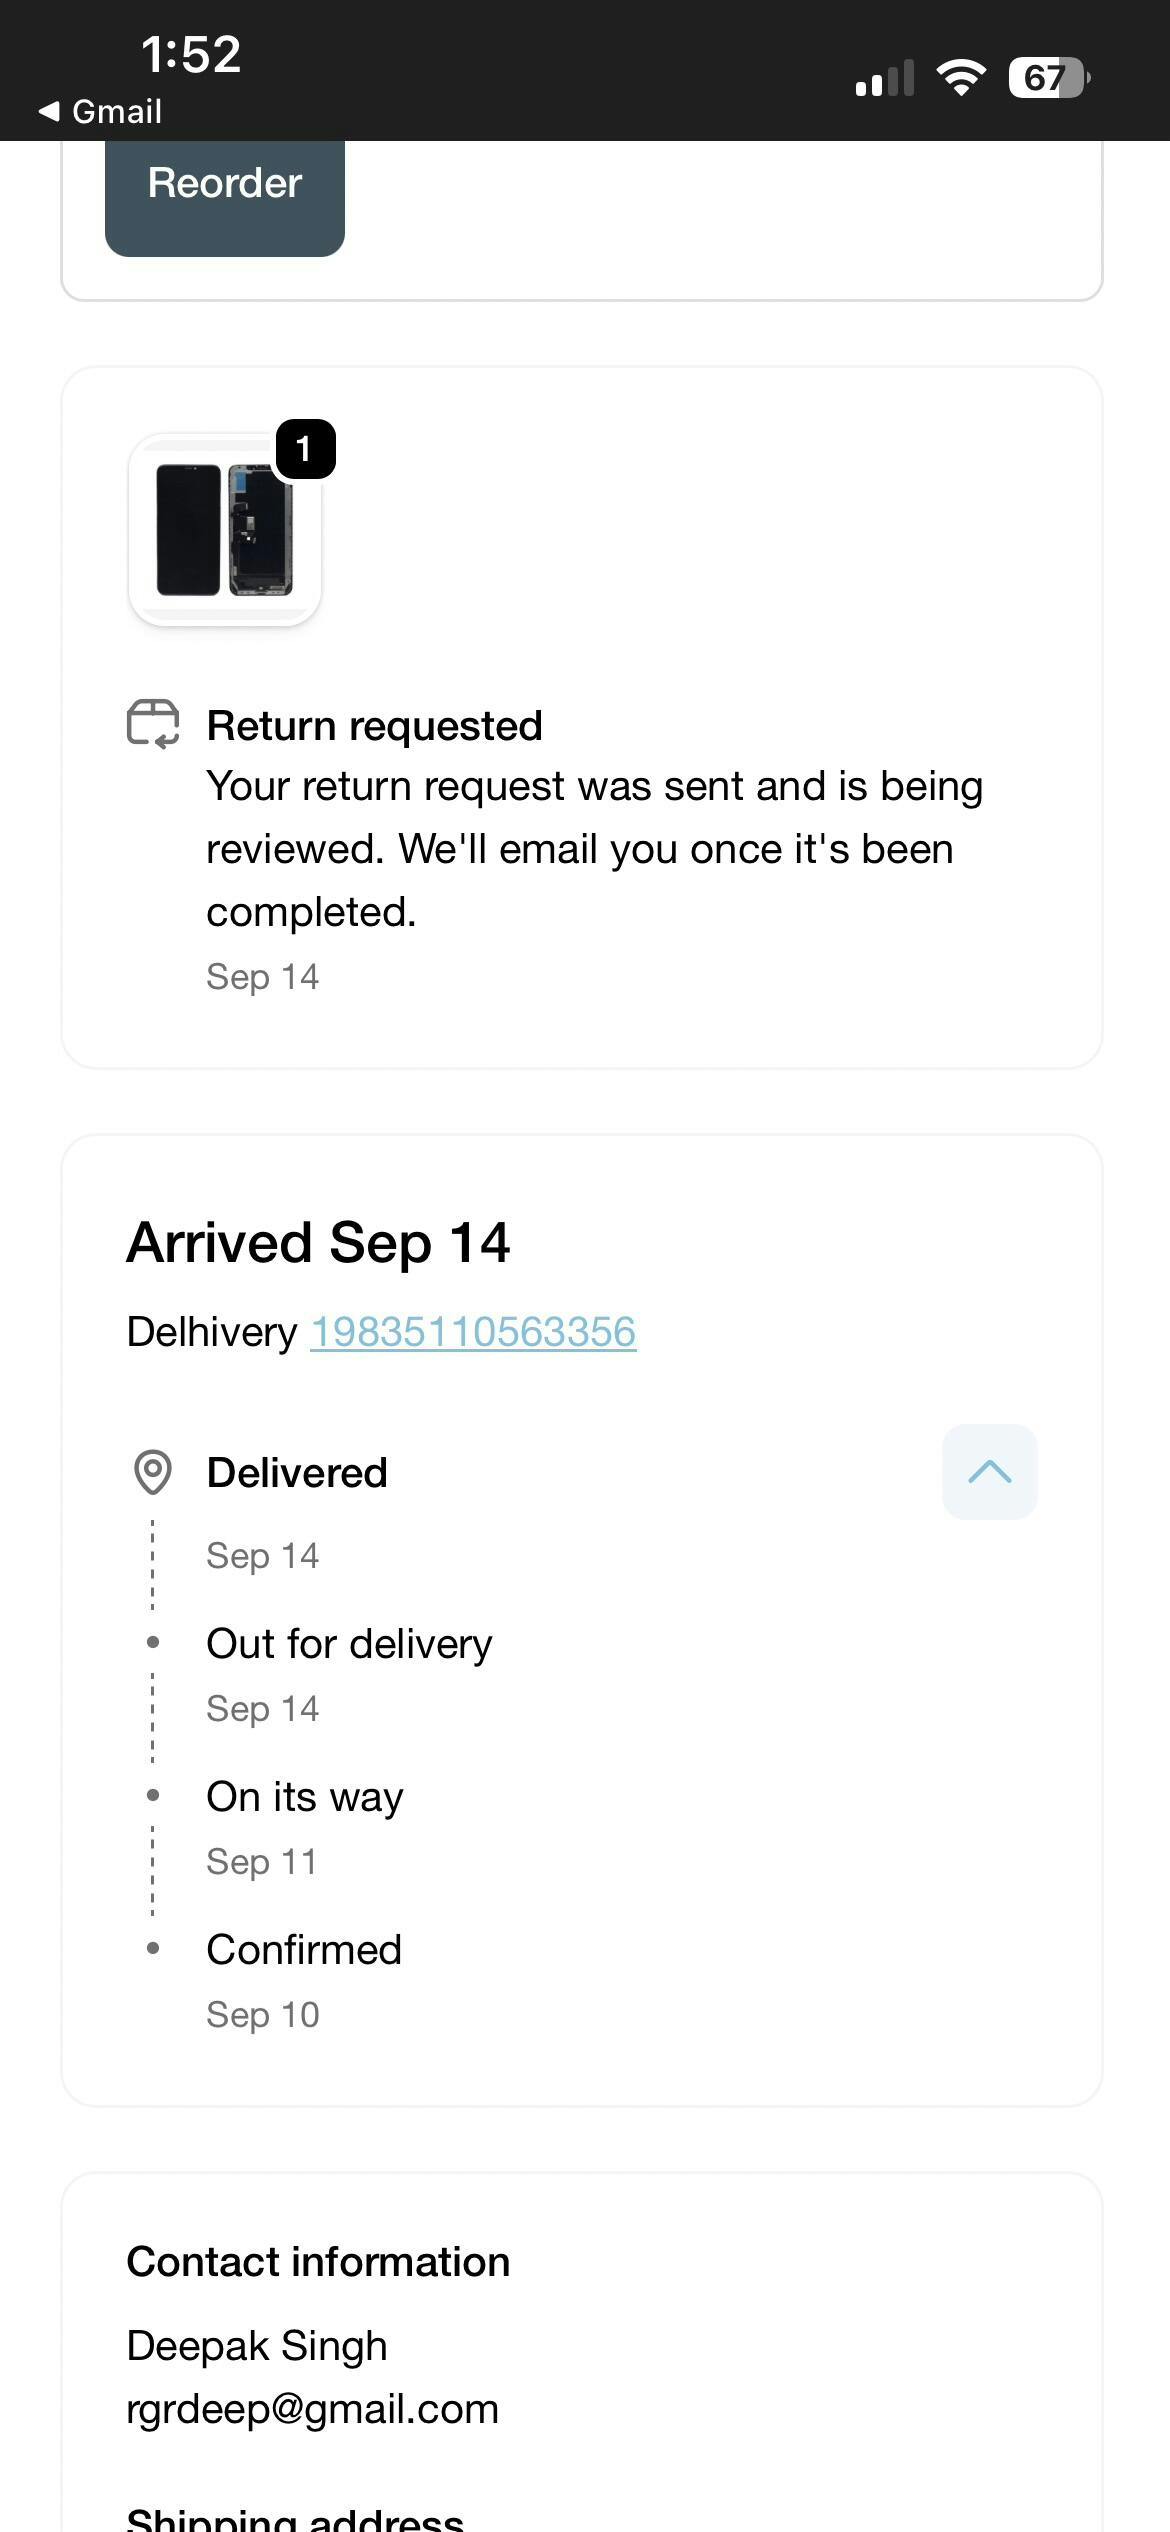Open Delhivery tracking number 19835110563356
The image size is (1170, 2532).
[473, 1332]
